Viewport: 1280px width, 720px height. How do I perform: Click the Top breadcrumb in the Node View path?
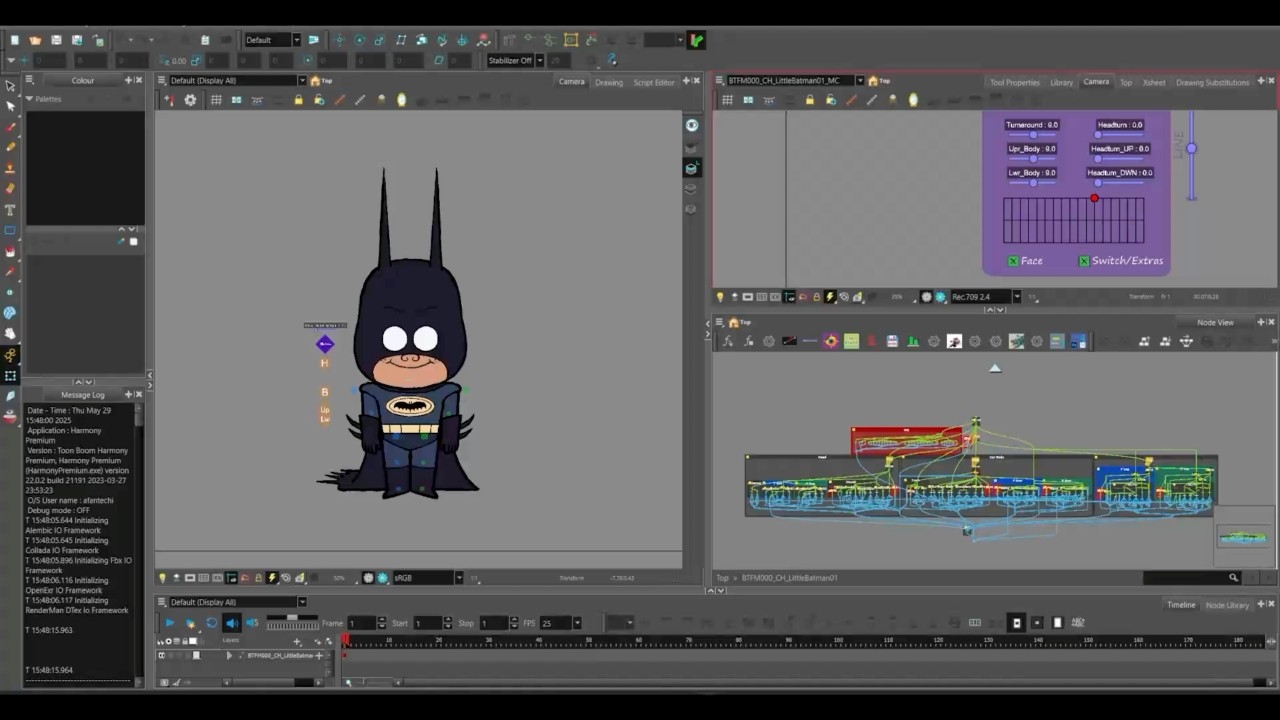(x=722, y=578)
